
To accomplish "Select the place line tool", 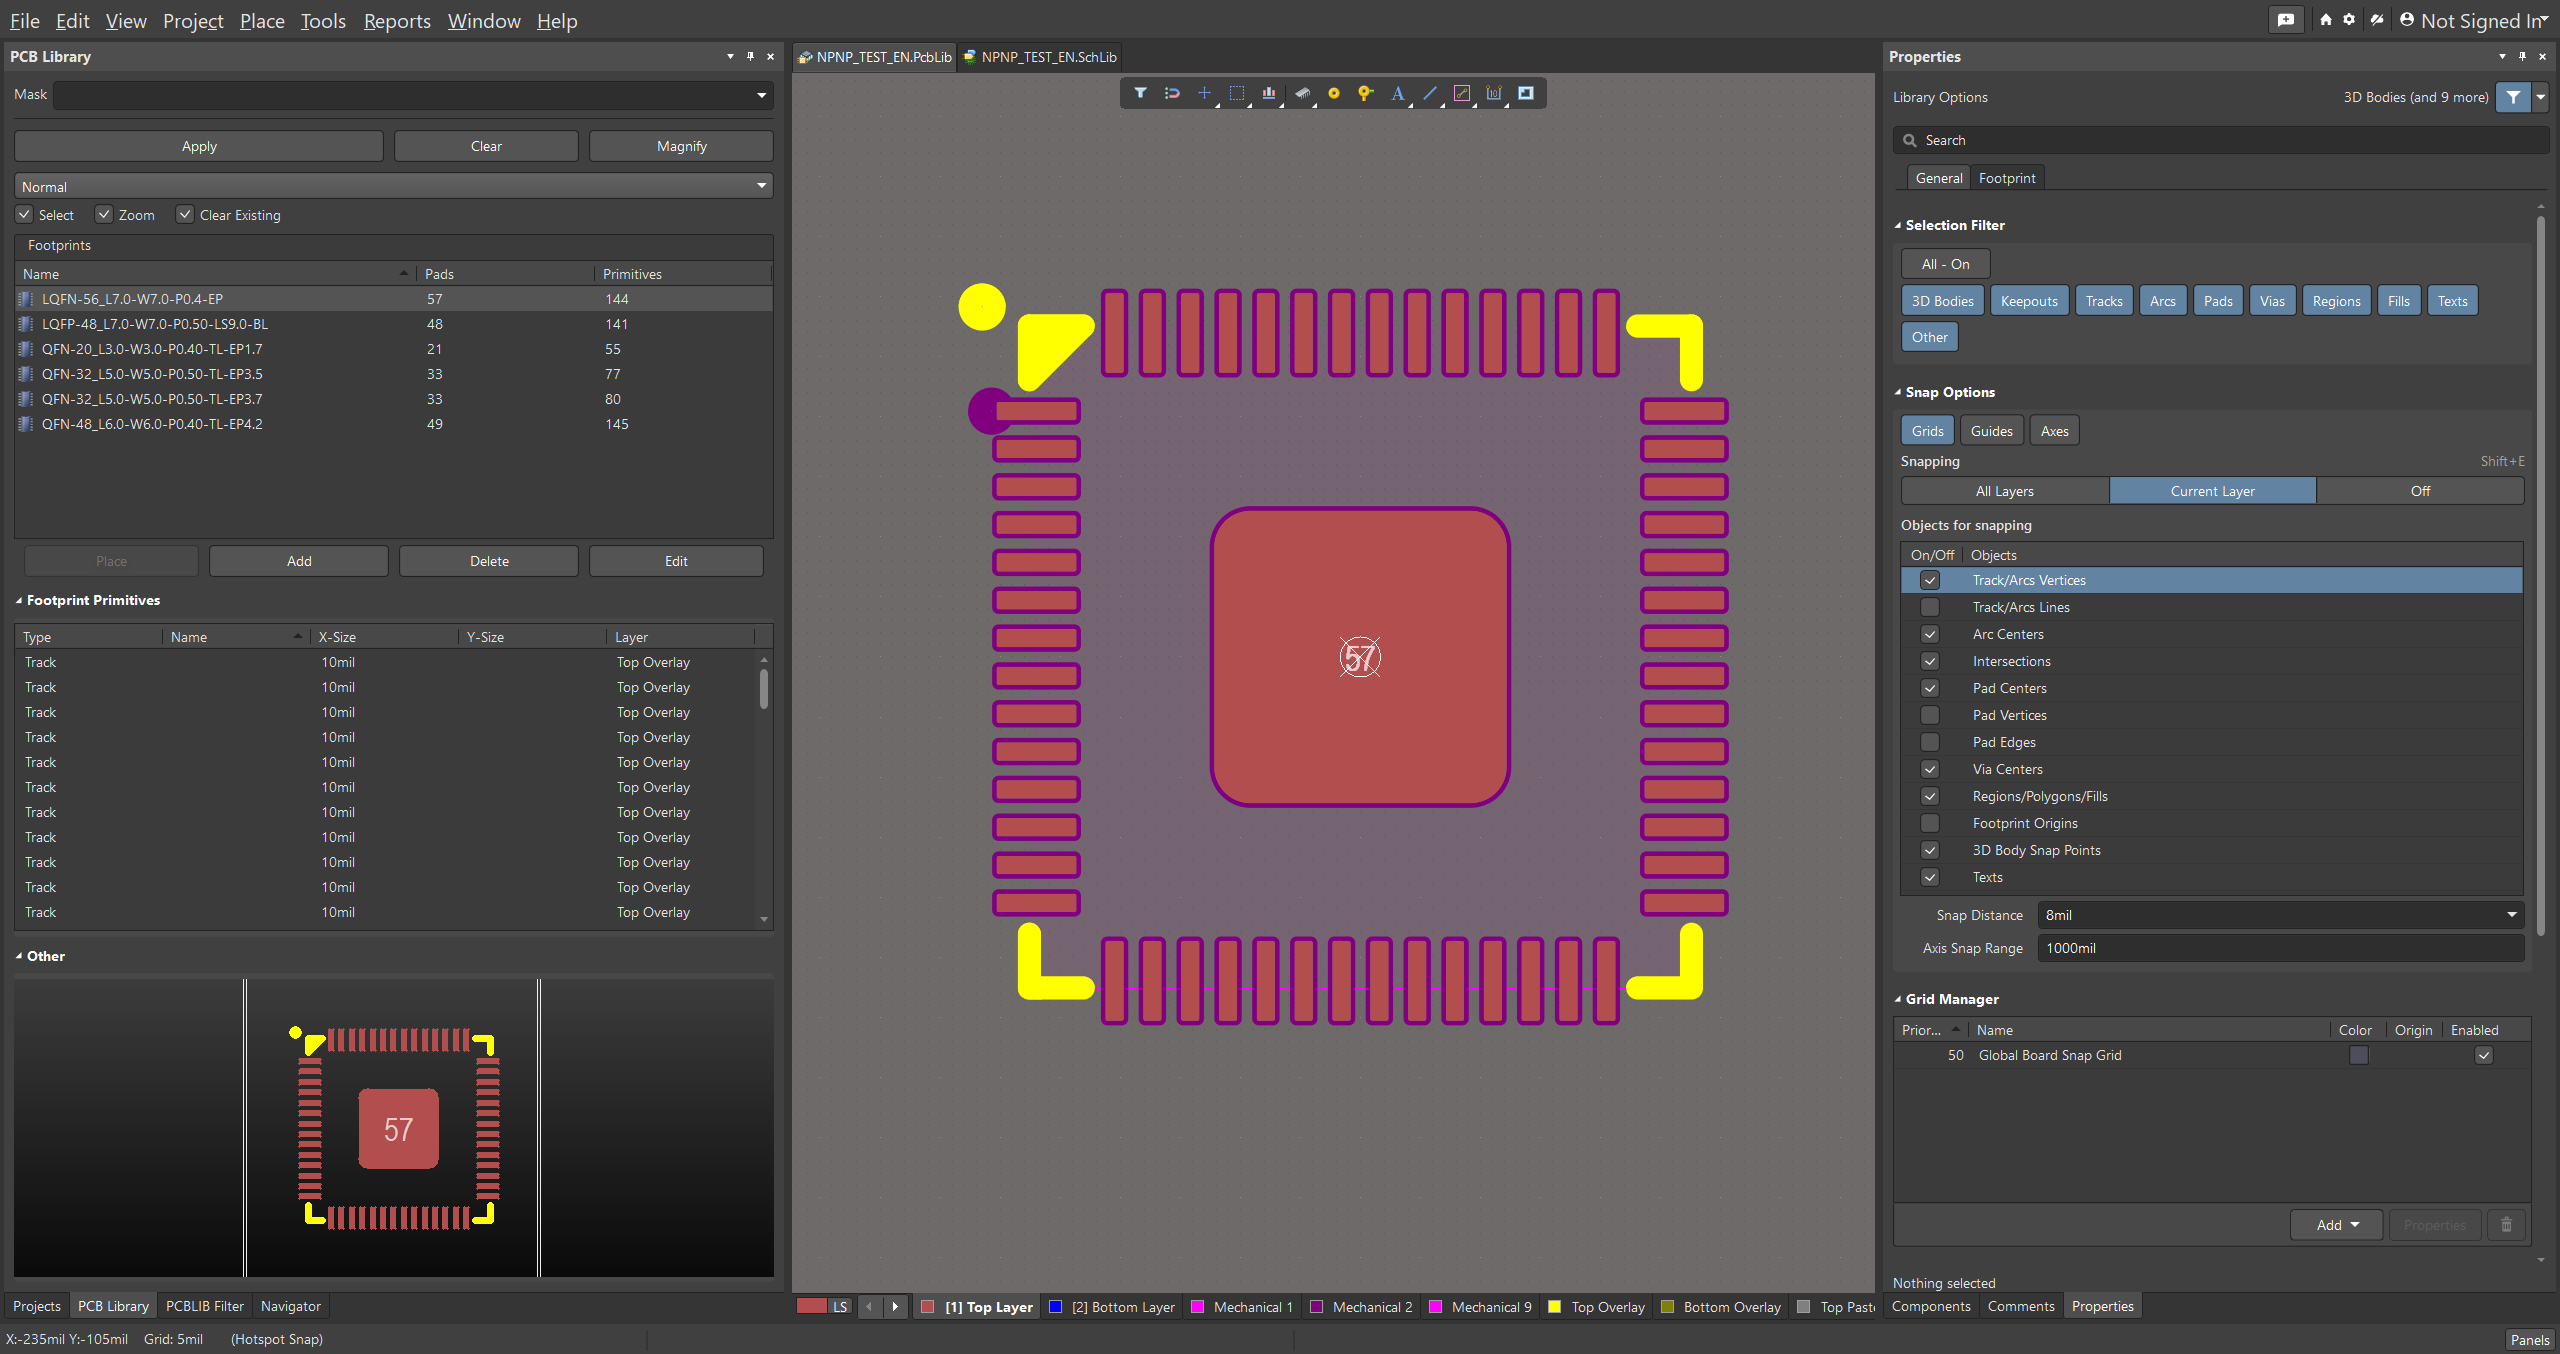I will click(1430, 93).
